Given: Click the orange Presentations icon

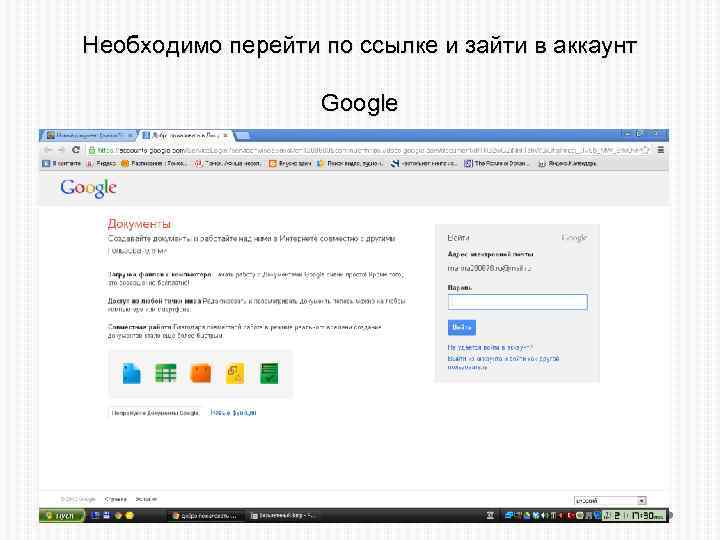Looking at the screenshot, I should coord(201,373).
